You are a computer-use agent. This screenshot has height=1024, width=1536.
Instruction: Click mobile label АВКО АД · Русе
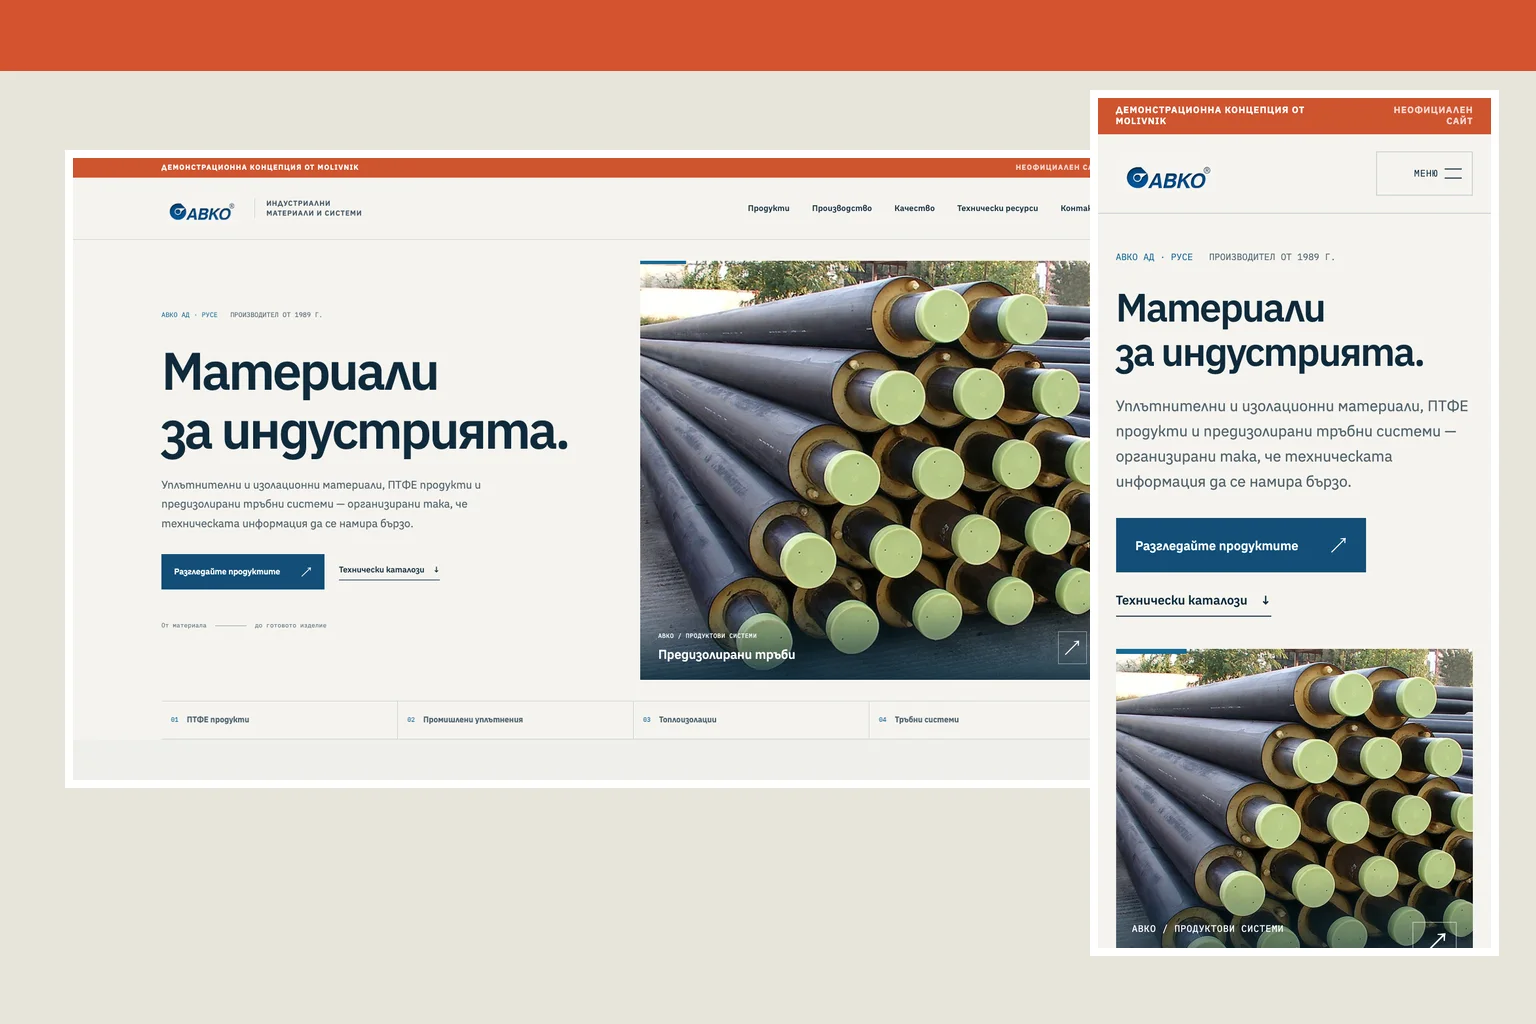pos(1154,257)
